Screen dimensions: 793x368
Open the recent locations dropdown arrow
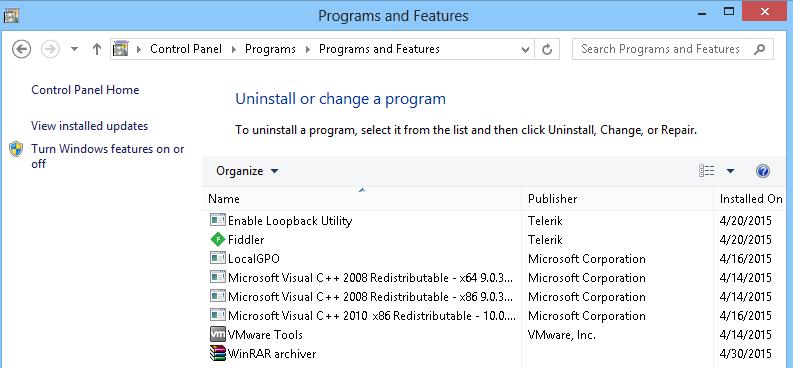click(x=74, y=50)
